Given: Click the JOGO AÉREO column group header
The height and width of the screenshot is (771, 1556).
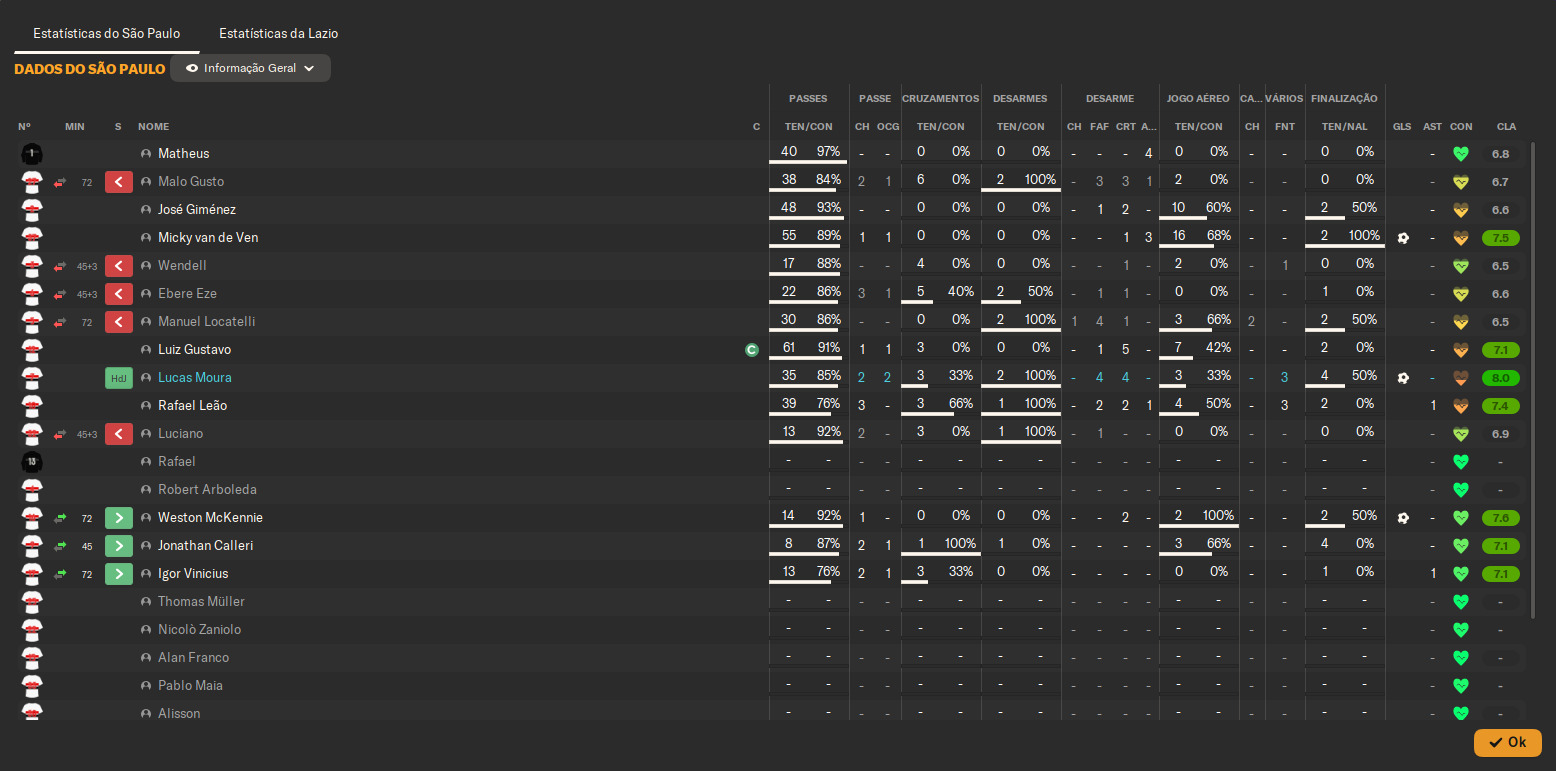Looking at the screenshot, I should pos(1198,99).
